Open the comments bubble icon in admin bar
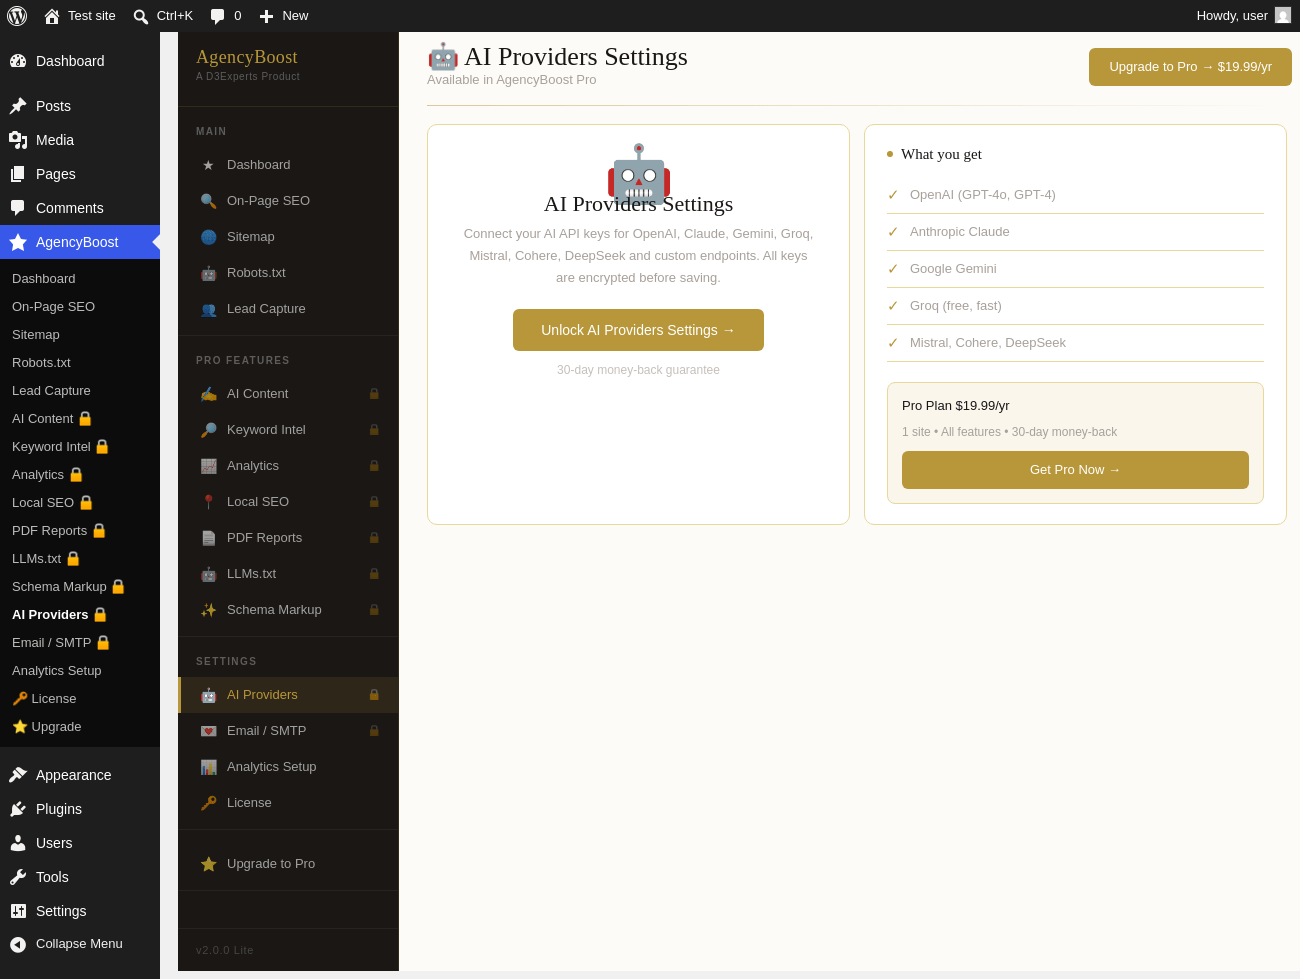The height and width of the screenshot is (979, 1300). coord(217,16)
